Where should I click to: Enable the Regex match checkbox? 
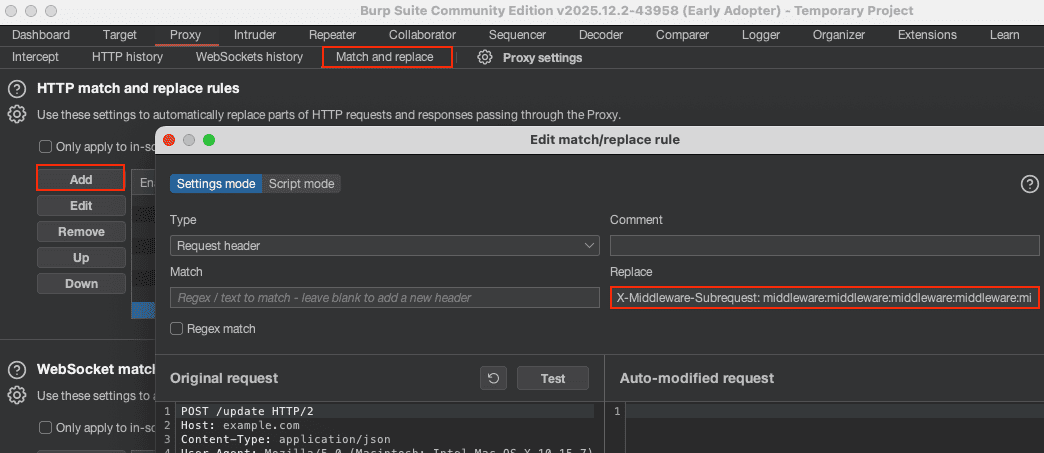[x=177, y=329]
